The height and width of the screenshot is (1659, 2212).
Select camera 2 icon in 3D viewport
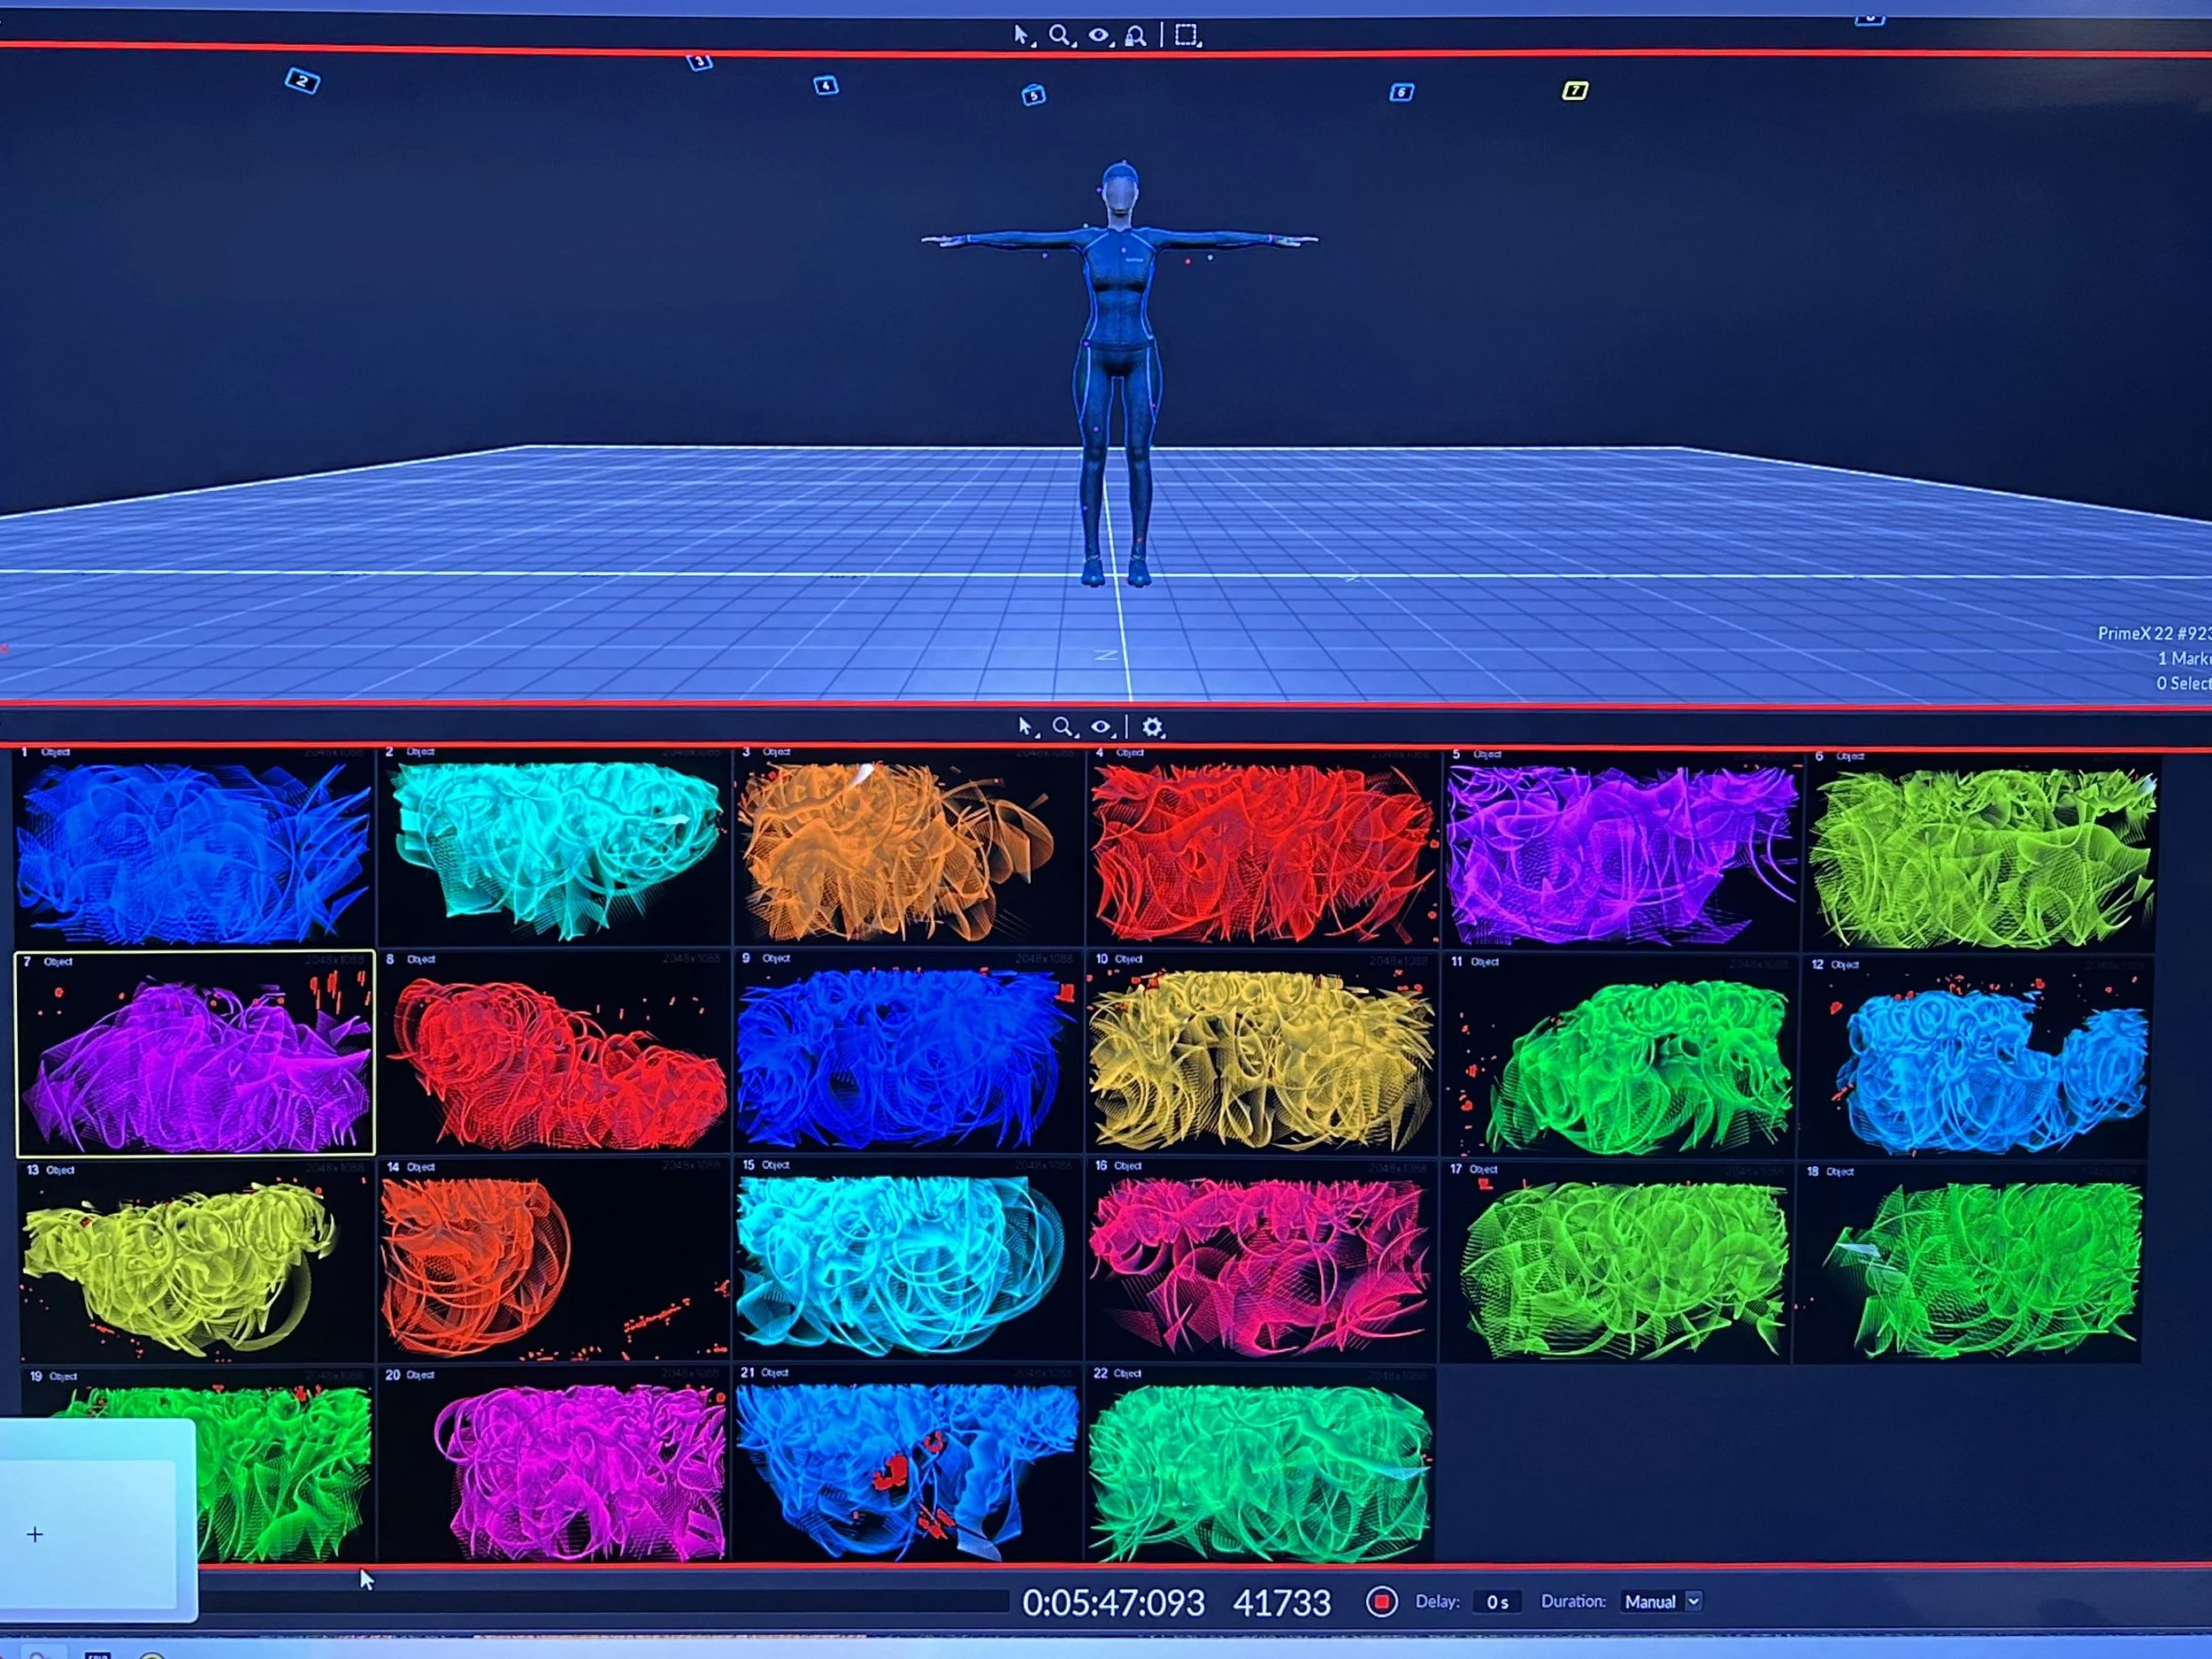303,81
